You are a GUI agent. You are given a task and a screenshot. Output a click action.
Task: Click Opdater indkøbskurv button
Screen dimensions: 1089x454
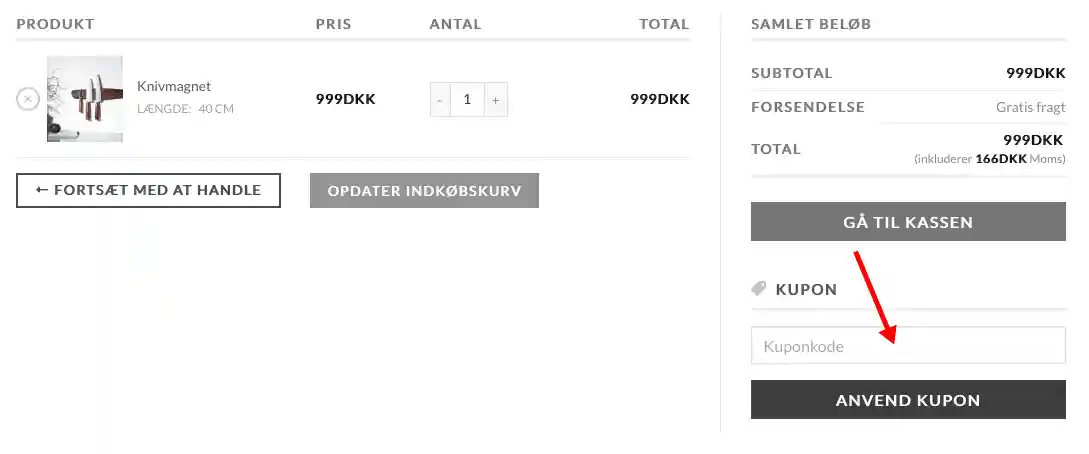coord(424,190)
